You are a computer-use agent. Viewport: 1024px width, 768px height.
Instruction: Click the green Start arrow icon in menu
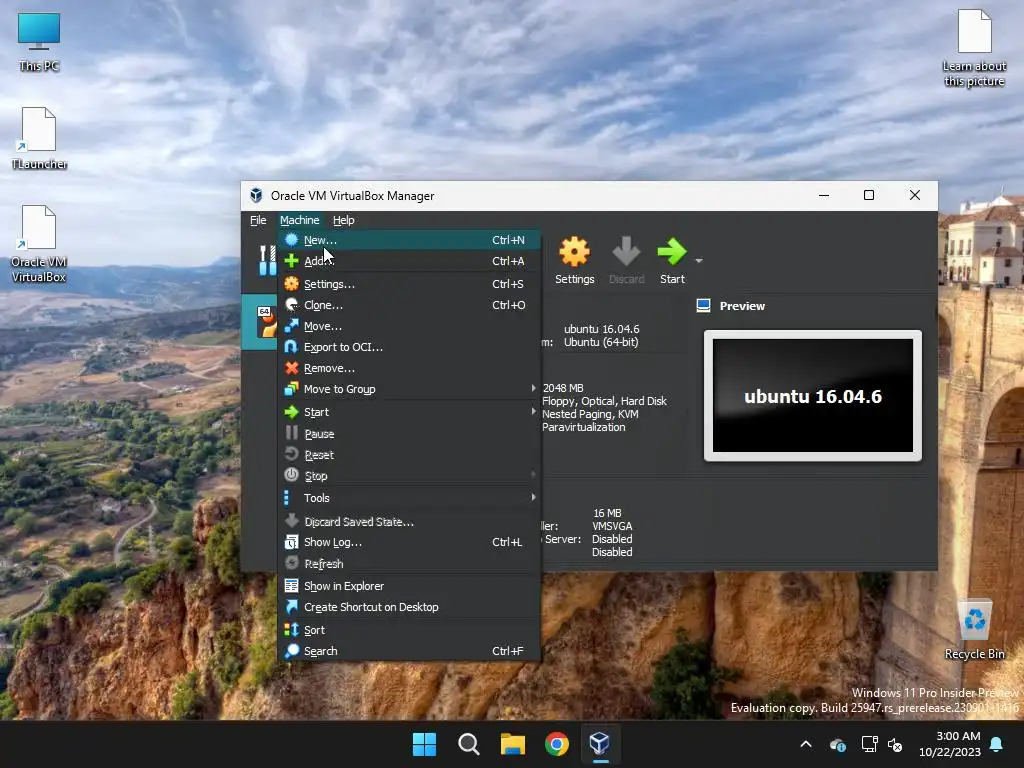pos(291,411)
